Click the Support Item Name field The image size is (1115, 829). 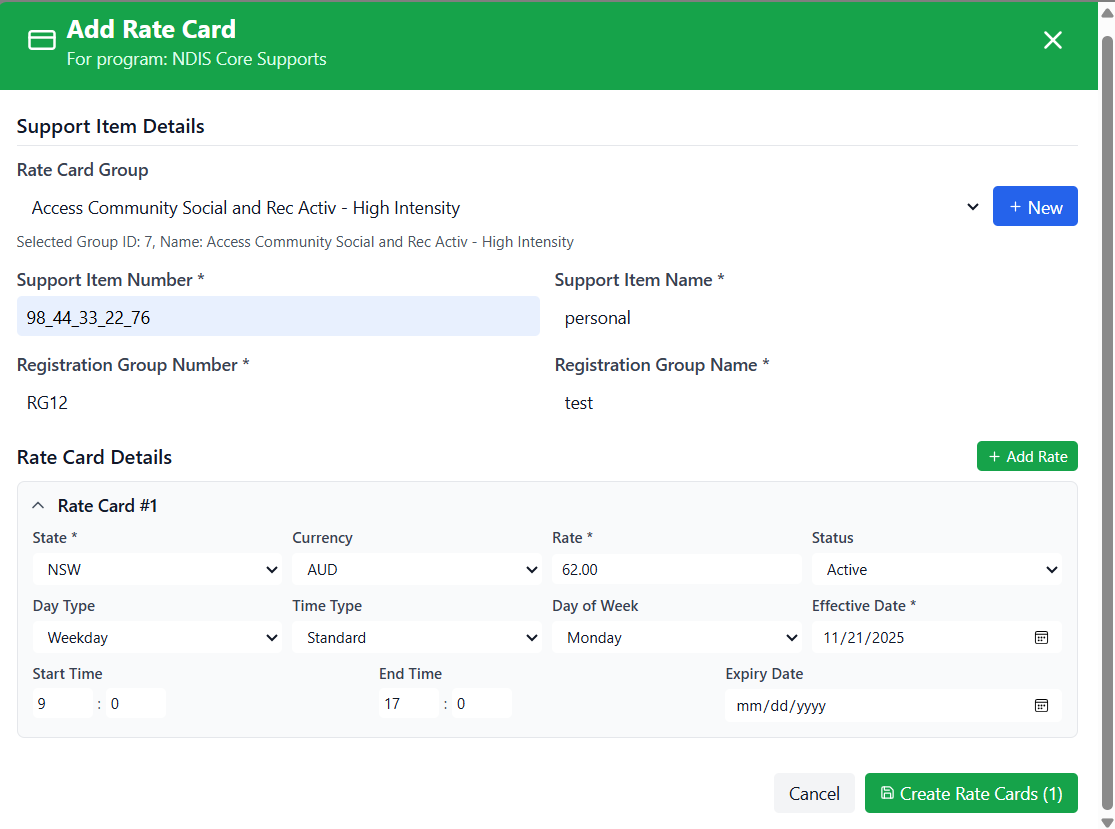pos(815,319)
